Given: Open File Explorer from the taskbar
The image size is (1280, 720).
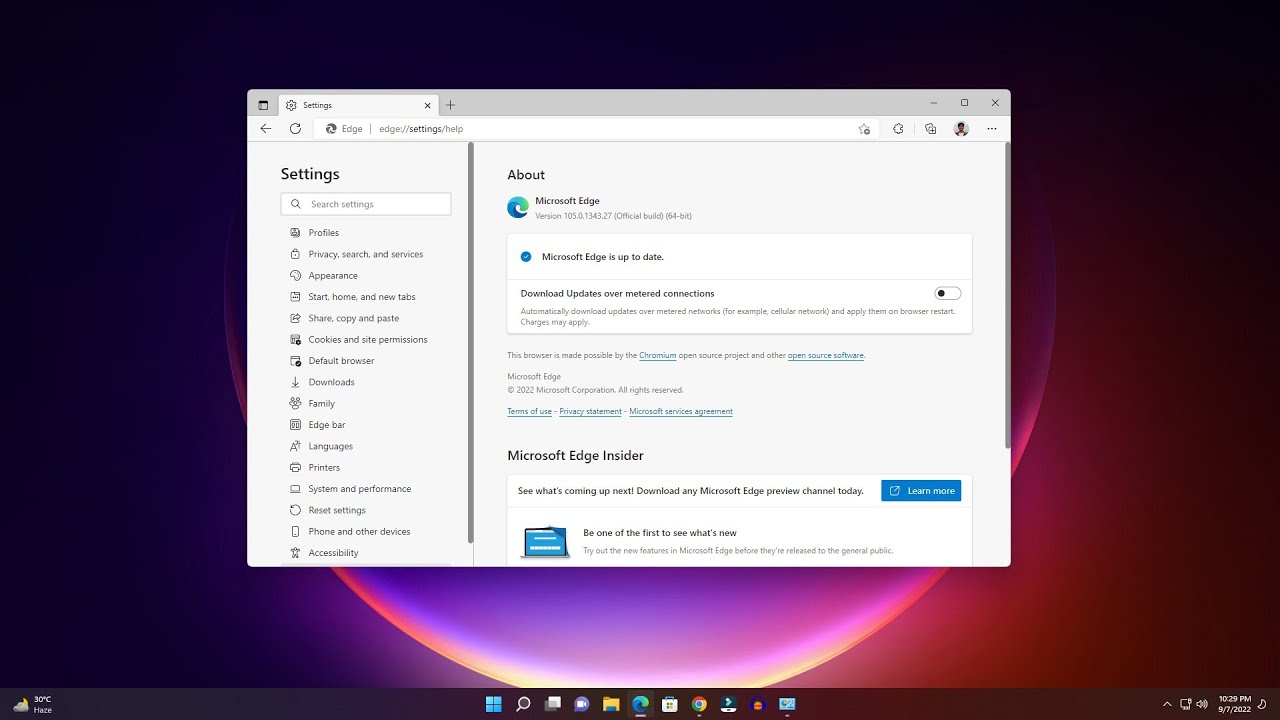Looking at the screenshot, I should tap(611, 704).
